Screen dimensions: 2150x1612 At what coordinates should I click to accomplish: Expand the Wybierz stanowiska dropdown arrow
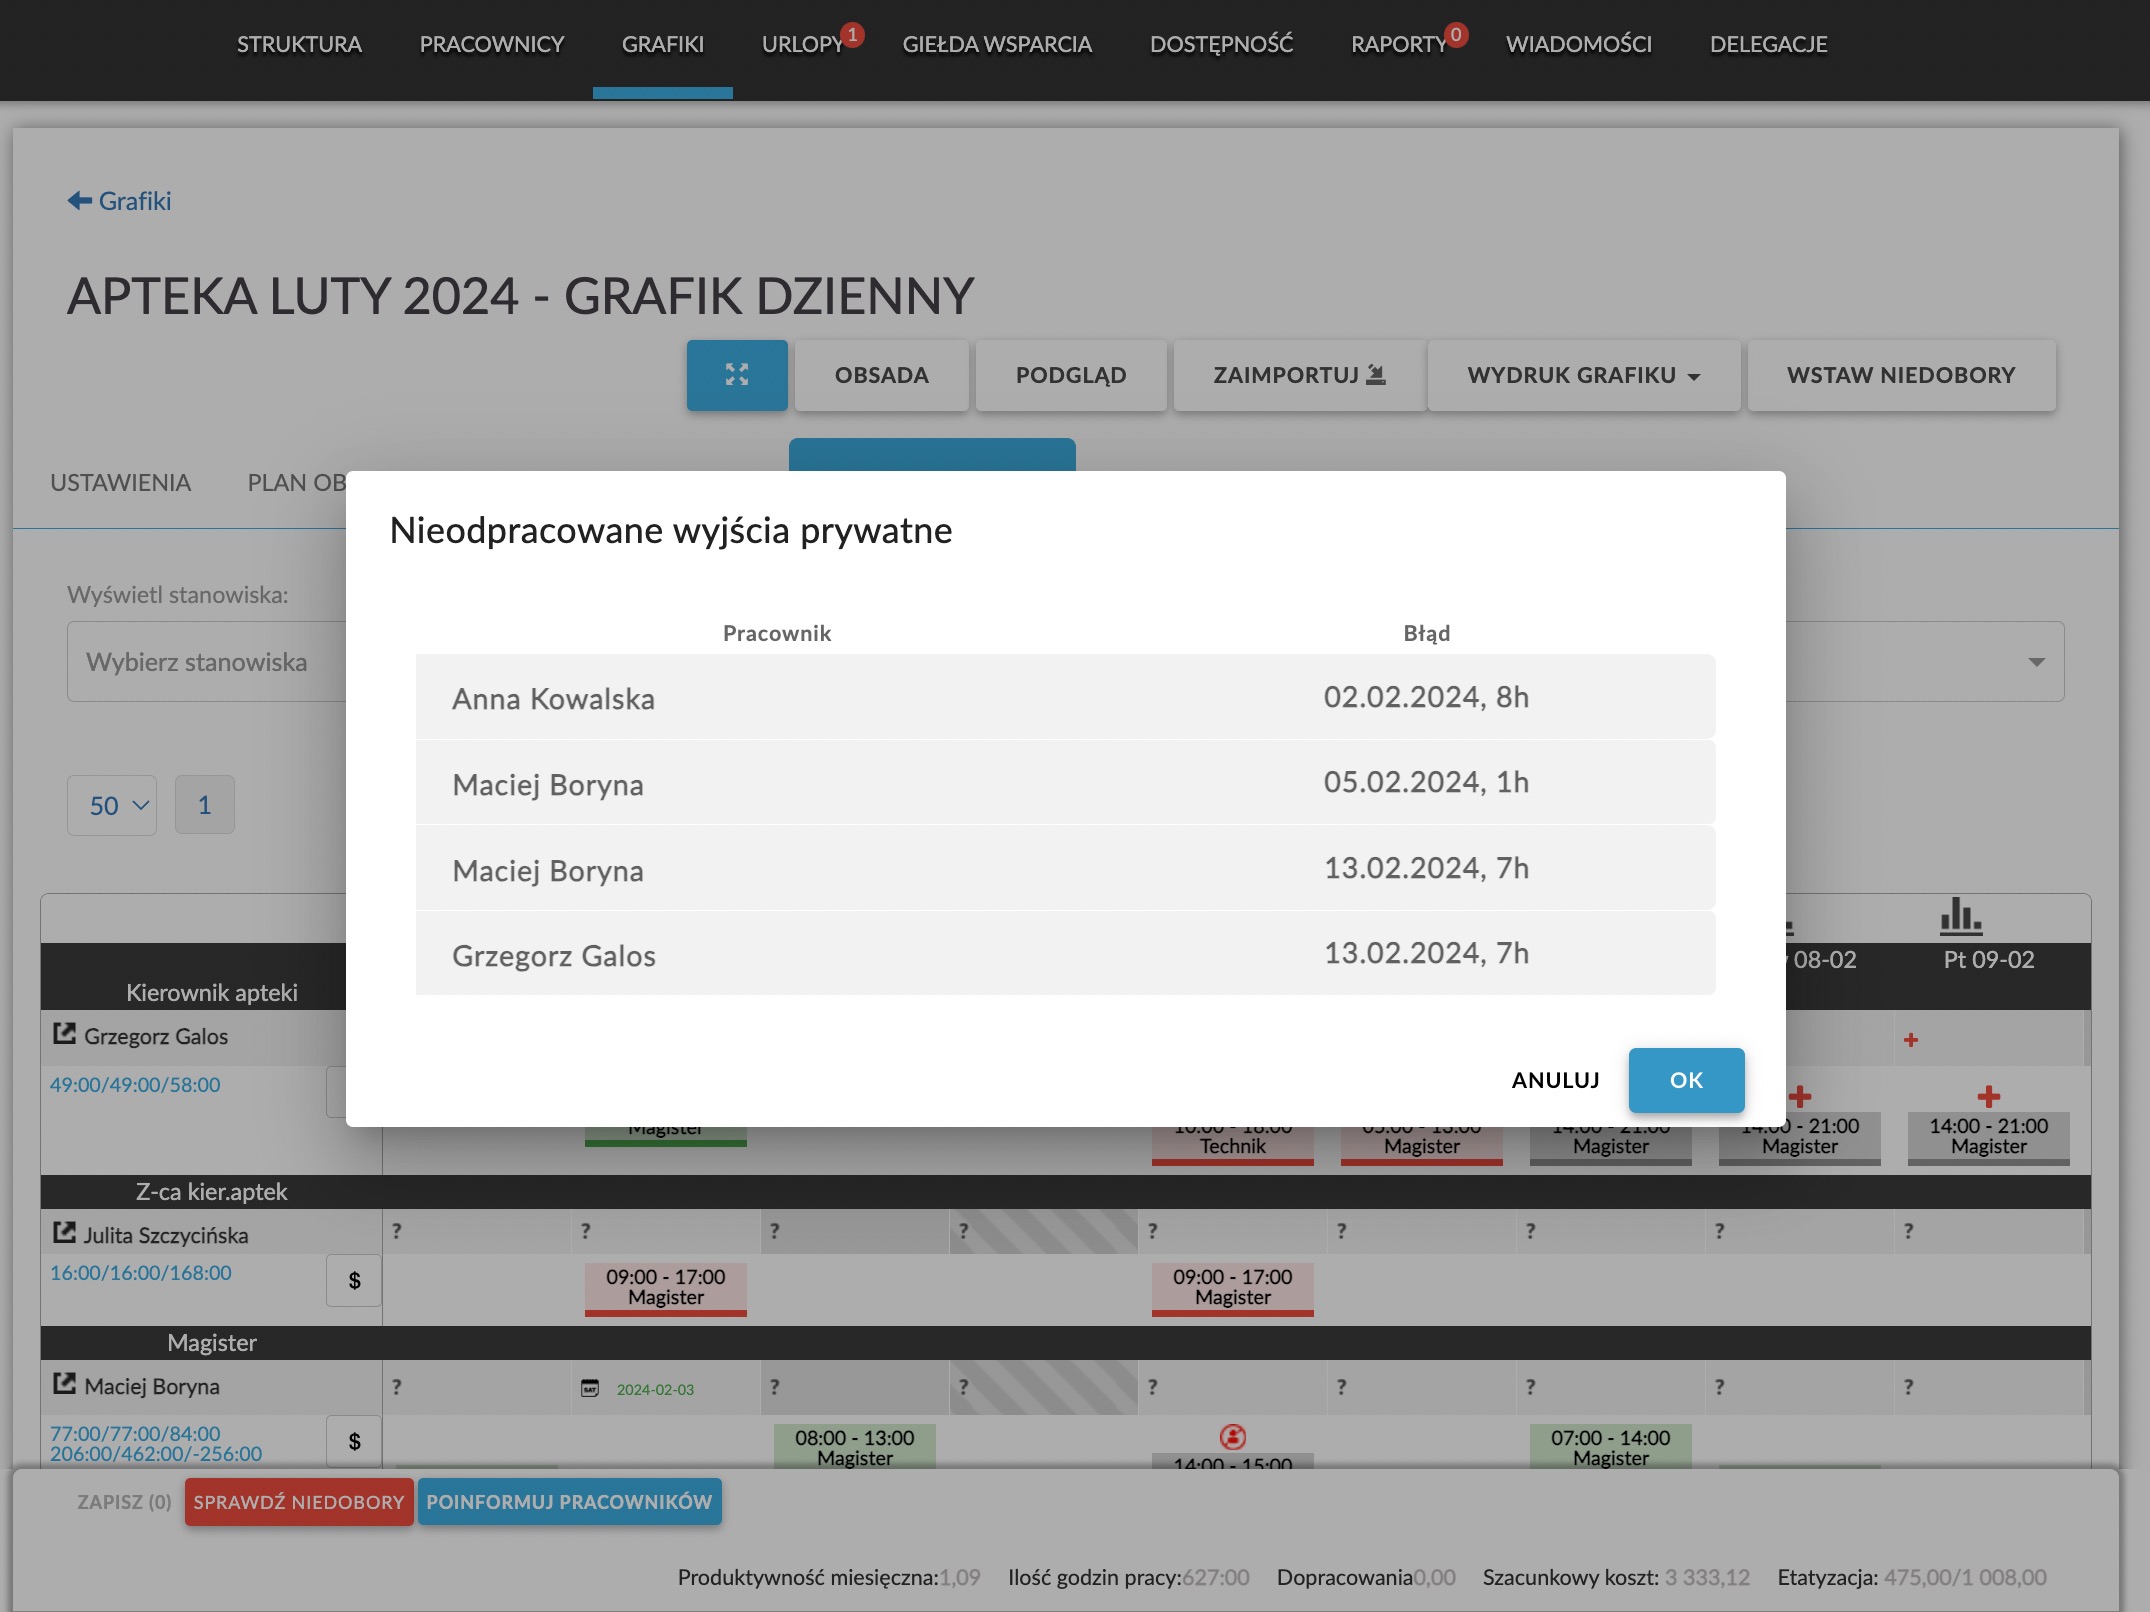[2036, 662]
